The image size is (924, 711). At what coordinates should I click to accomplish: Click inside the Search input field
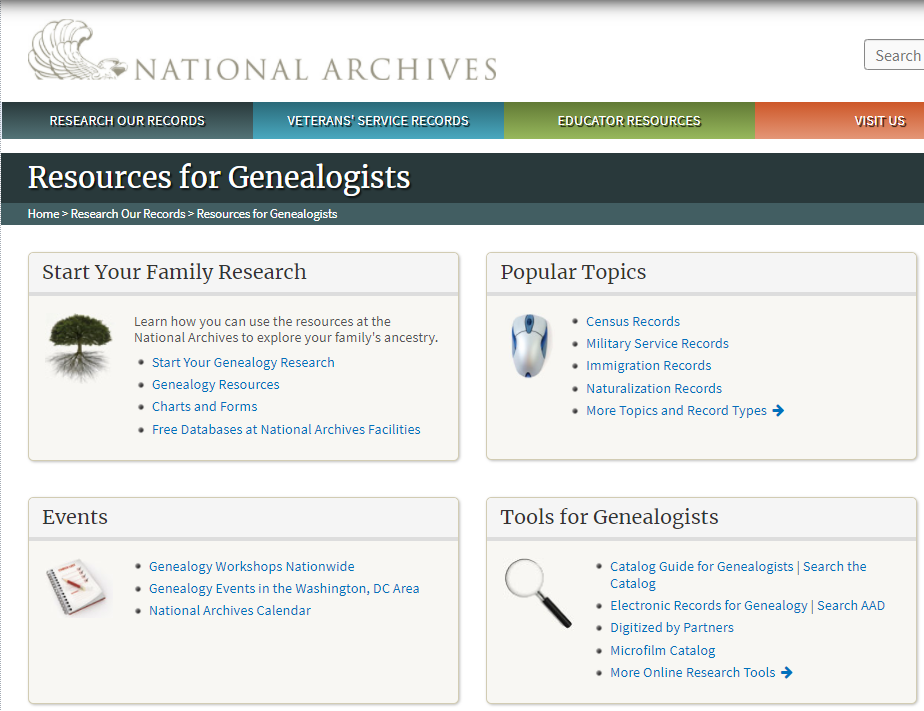[x=896, y=56]
